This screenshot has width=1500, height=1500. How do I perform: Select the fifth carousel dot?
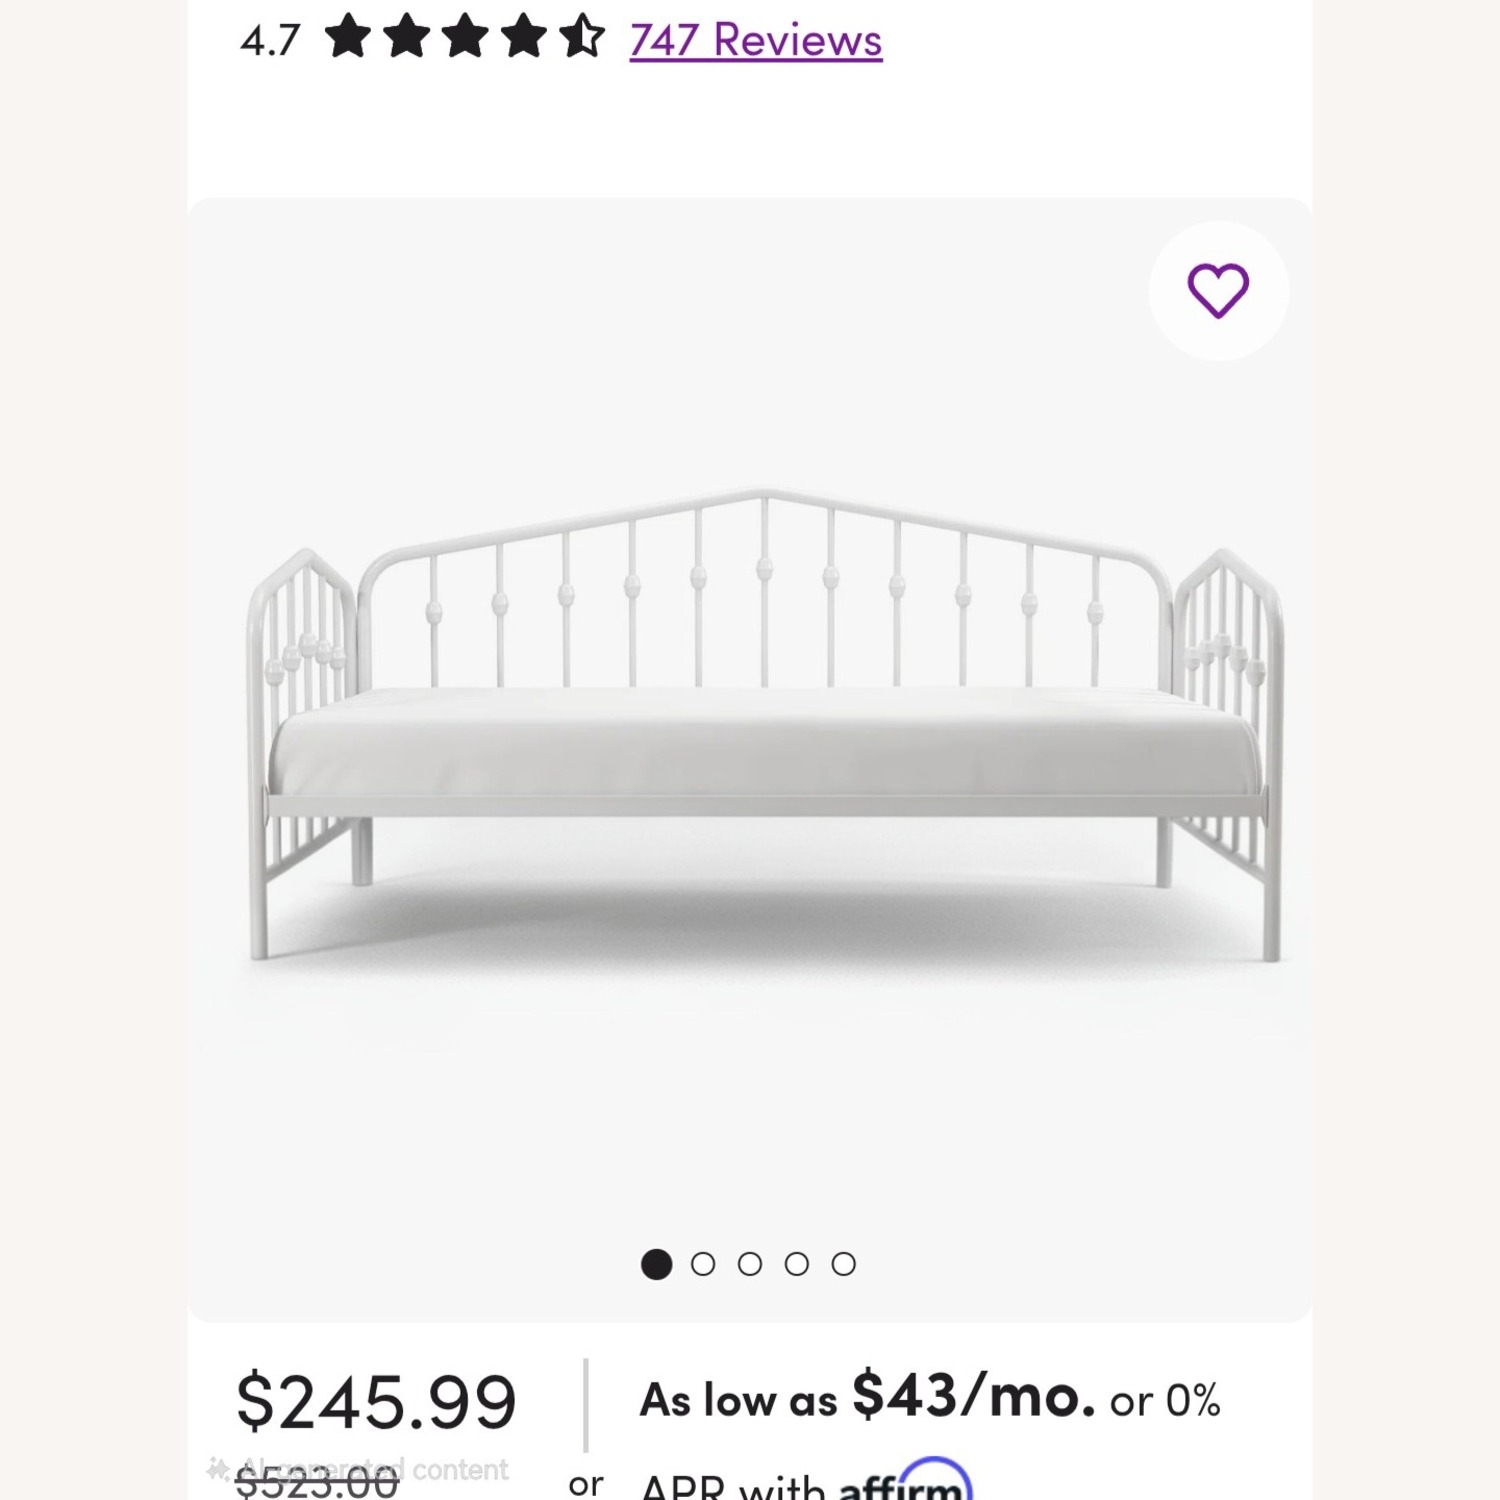[x=843, y=1263]
